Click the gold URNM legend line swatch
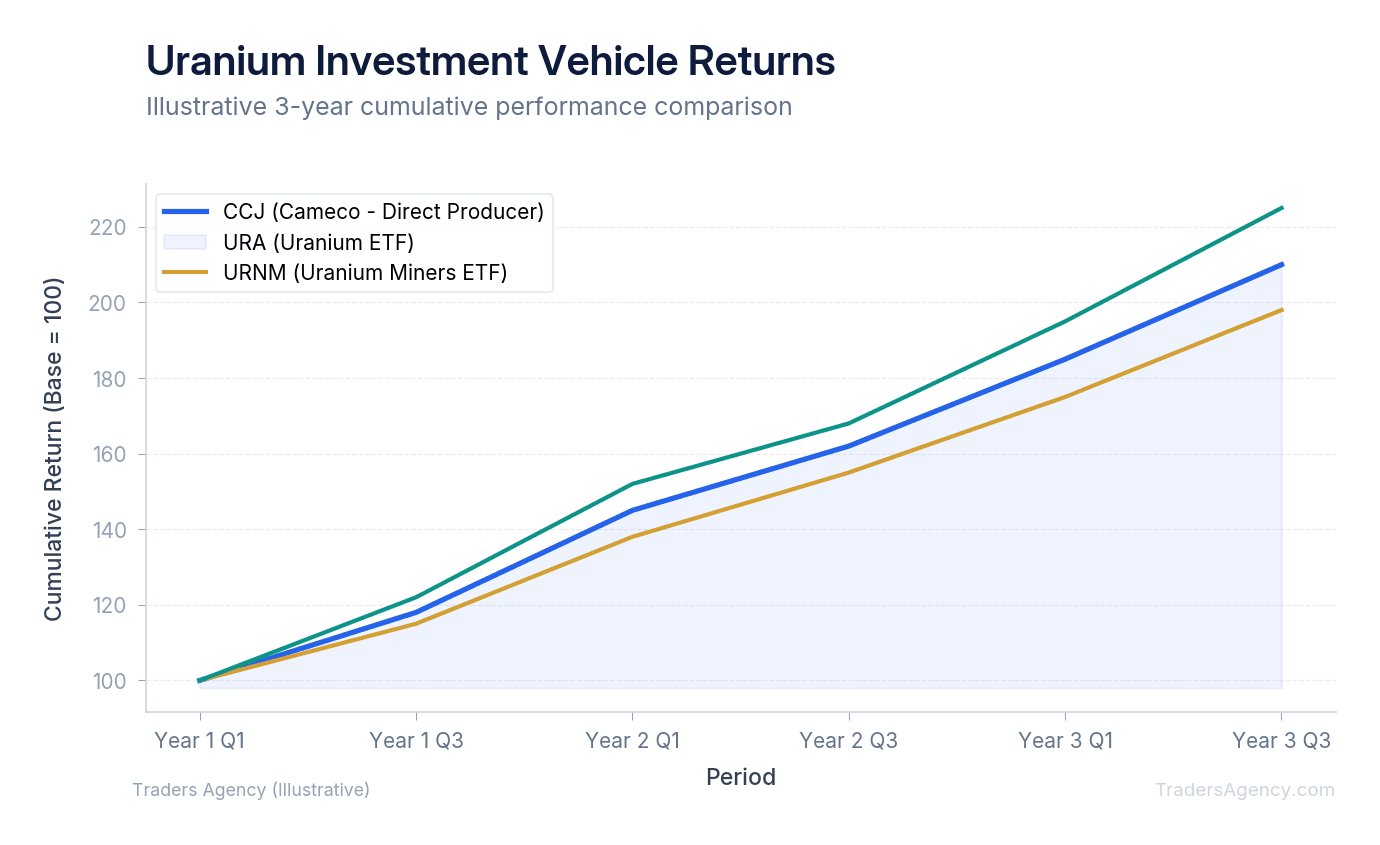Viewport: 1380px width, 845px height. coord(185,272)
